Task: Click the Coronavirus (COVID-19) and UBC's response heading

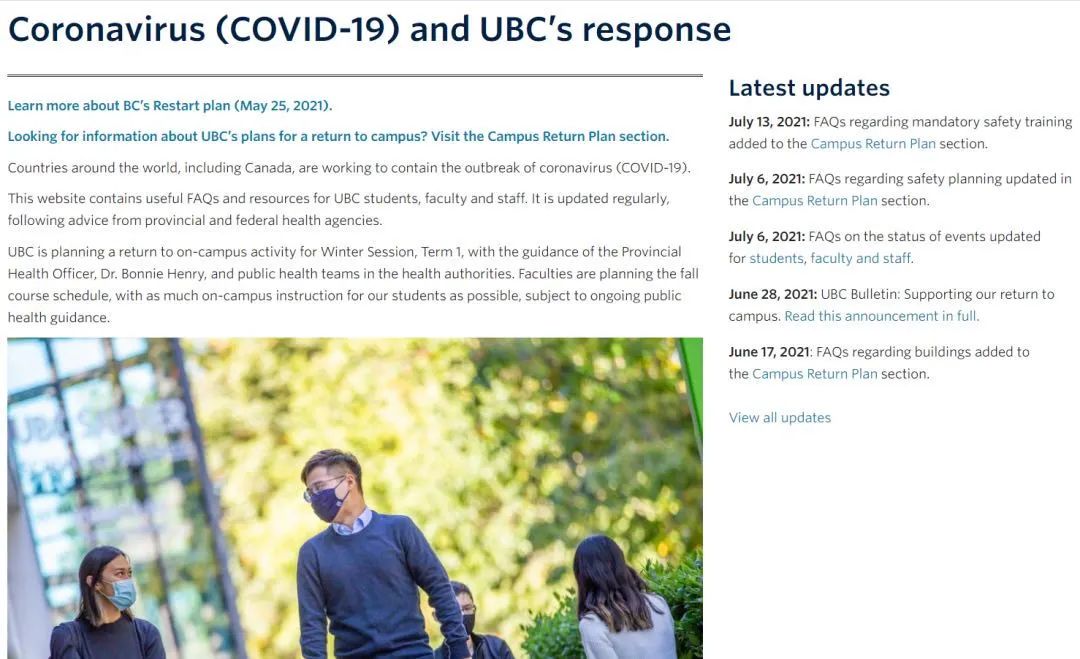Action: (369, 30)
